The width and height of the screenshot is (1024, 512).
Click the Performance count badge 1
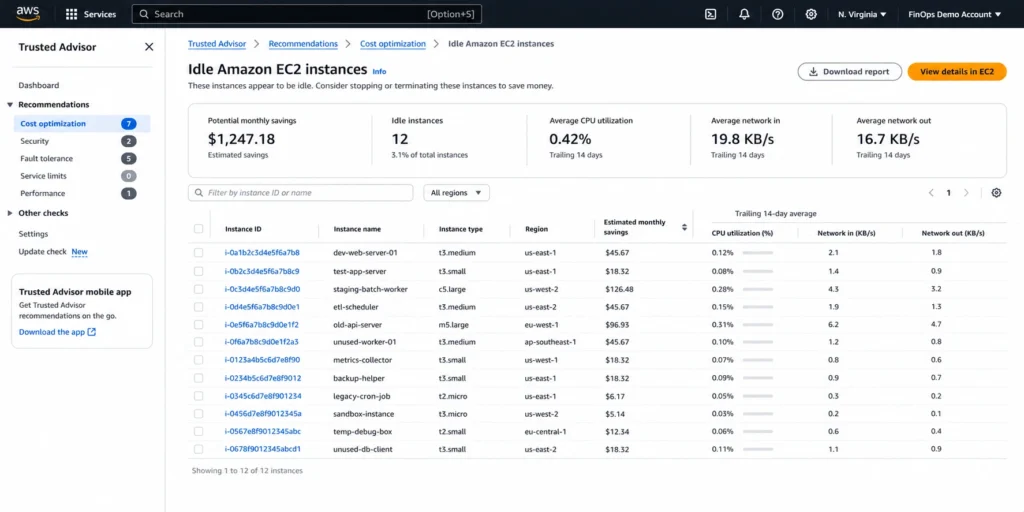click(129, 193)
